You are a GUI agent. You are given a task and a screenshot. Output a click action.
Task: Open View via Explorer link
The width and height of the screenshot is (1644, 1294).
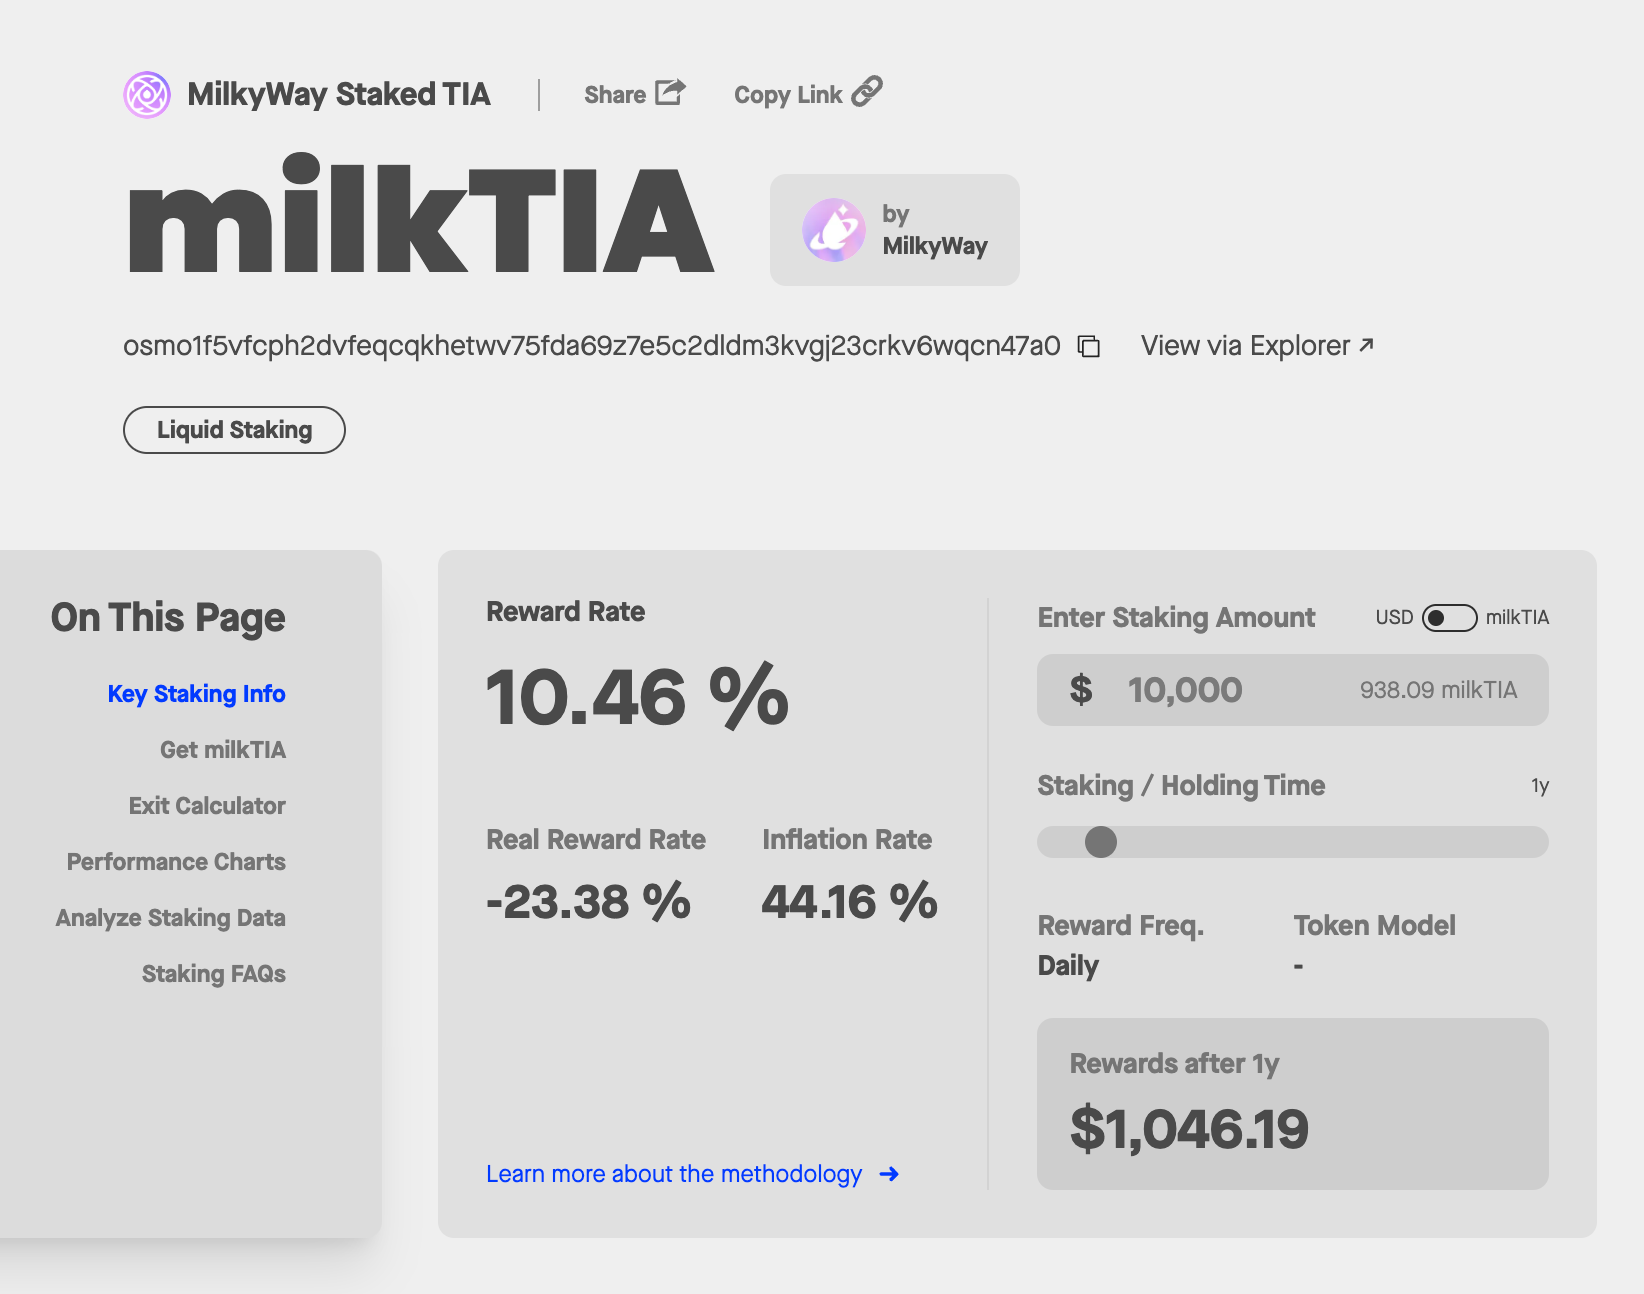1257,346
